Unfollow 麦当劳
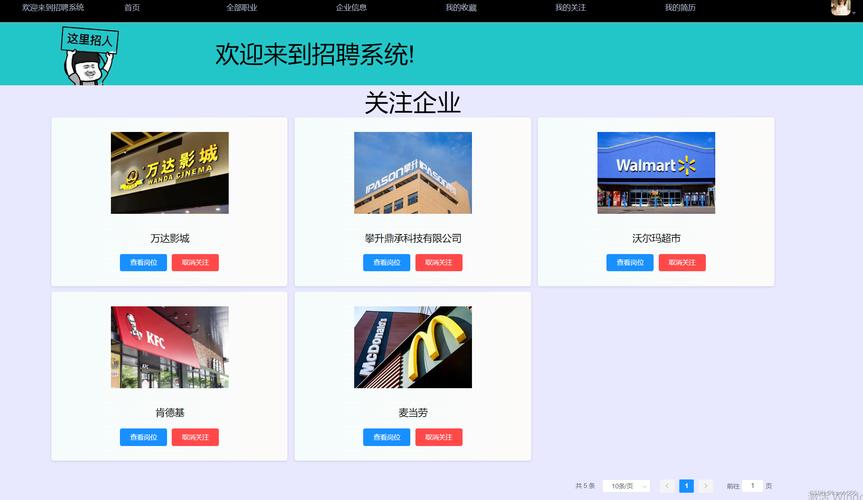This screenshot has height=500, width=863. point(439,437)
